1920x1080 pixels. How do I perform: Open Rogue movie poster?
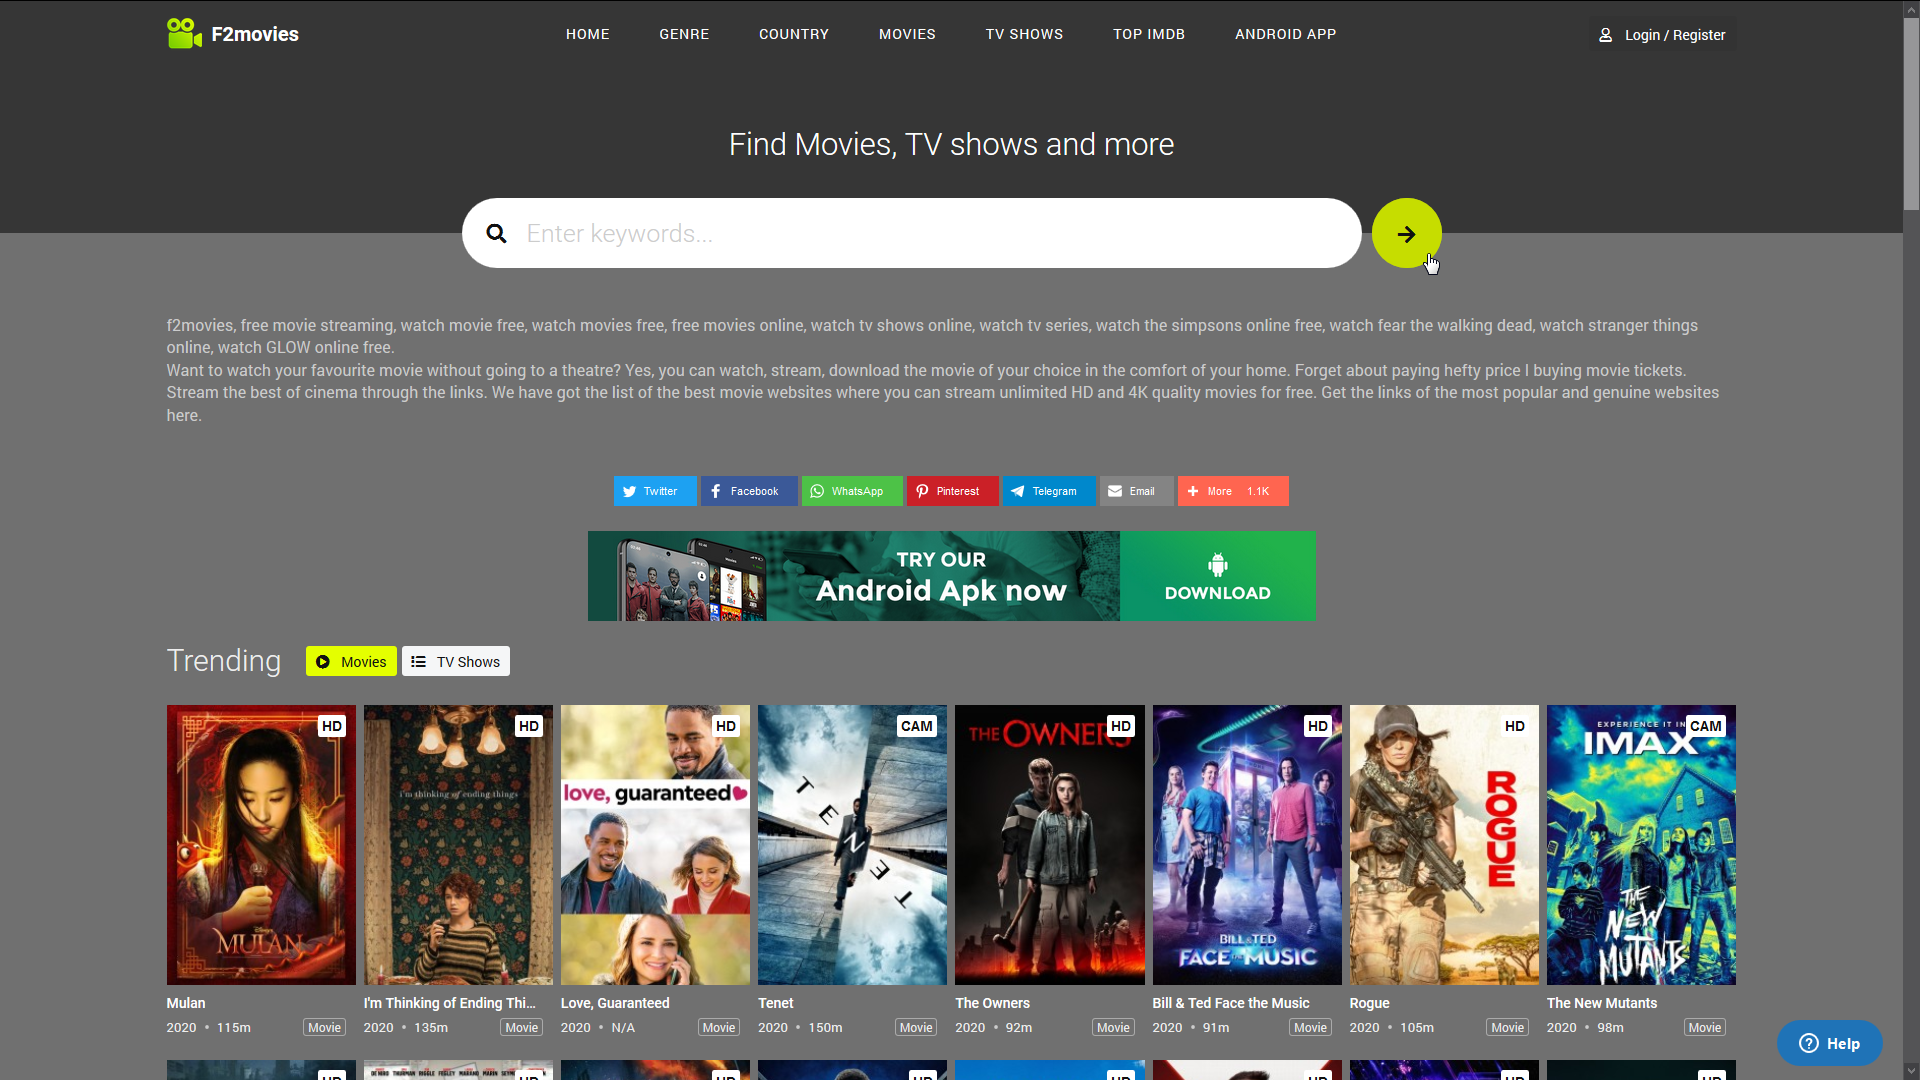(1444, 845)
